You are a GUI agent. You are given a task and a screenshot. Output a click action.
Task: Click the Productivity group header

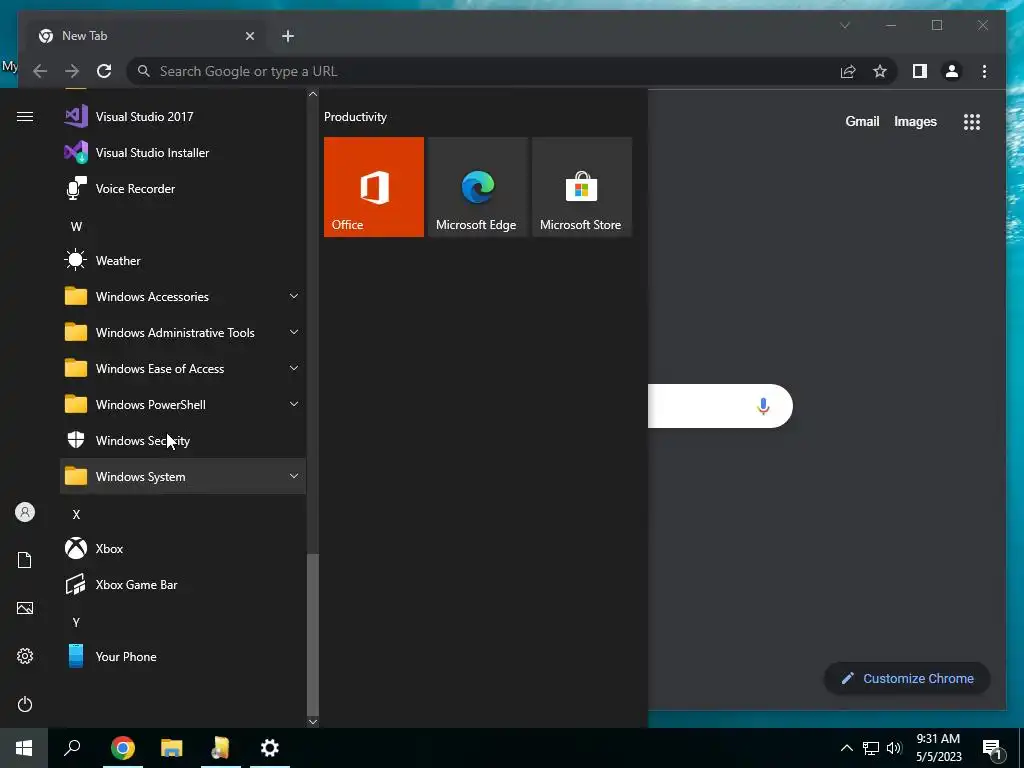click(x=355, y=117)
